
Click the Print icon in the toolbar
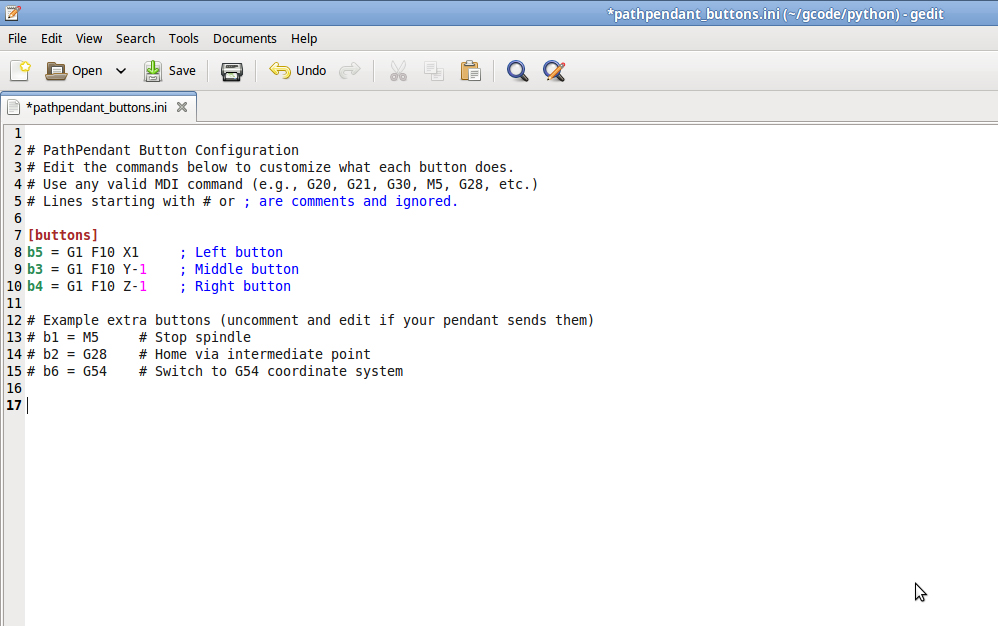pos(232,71)
